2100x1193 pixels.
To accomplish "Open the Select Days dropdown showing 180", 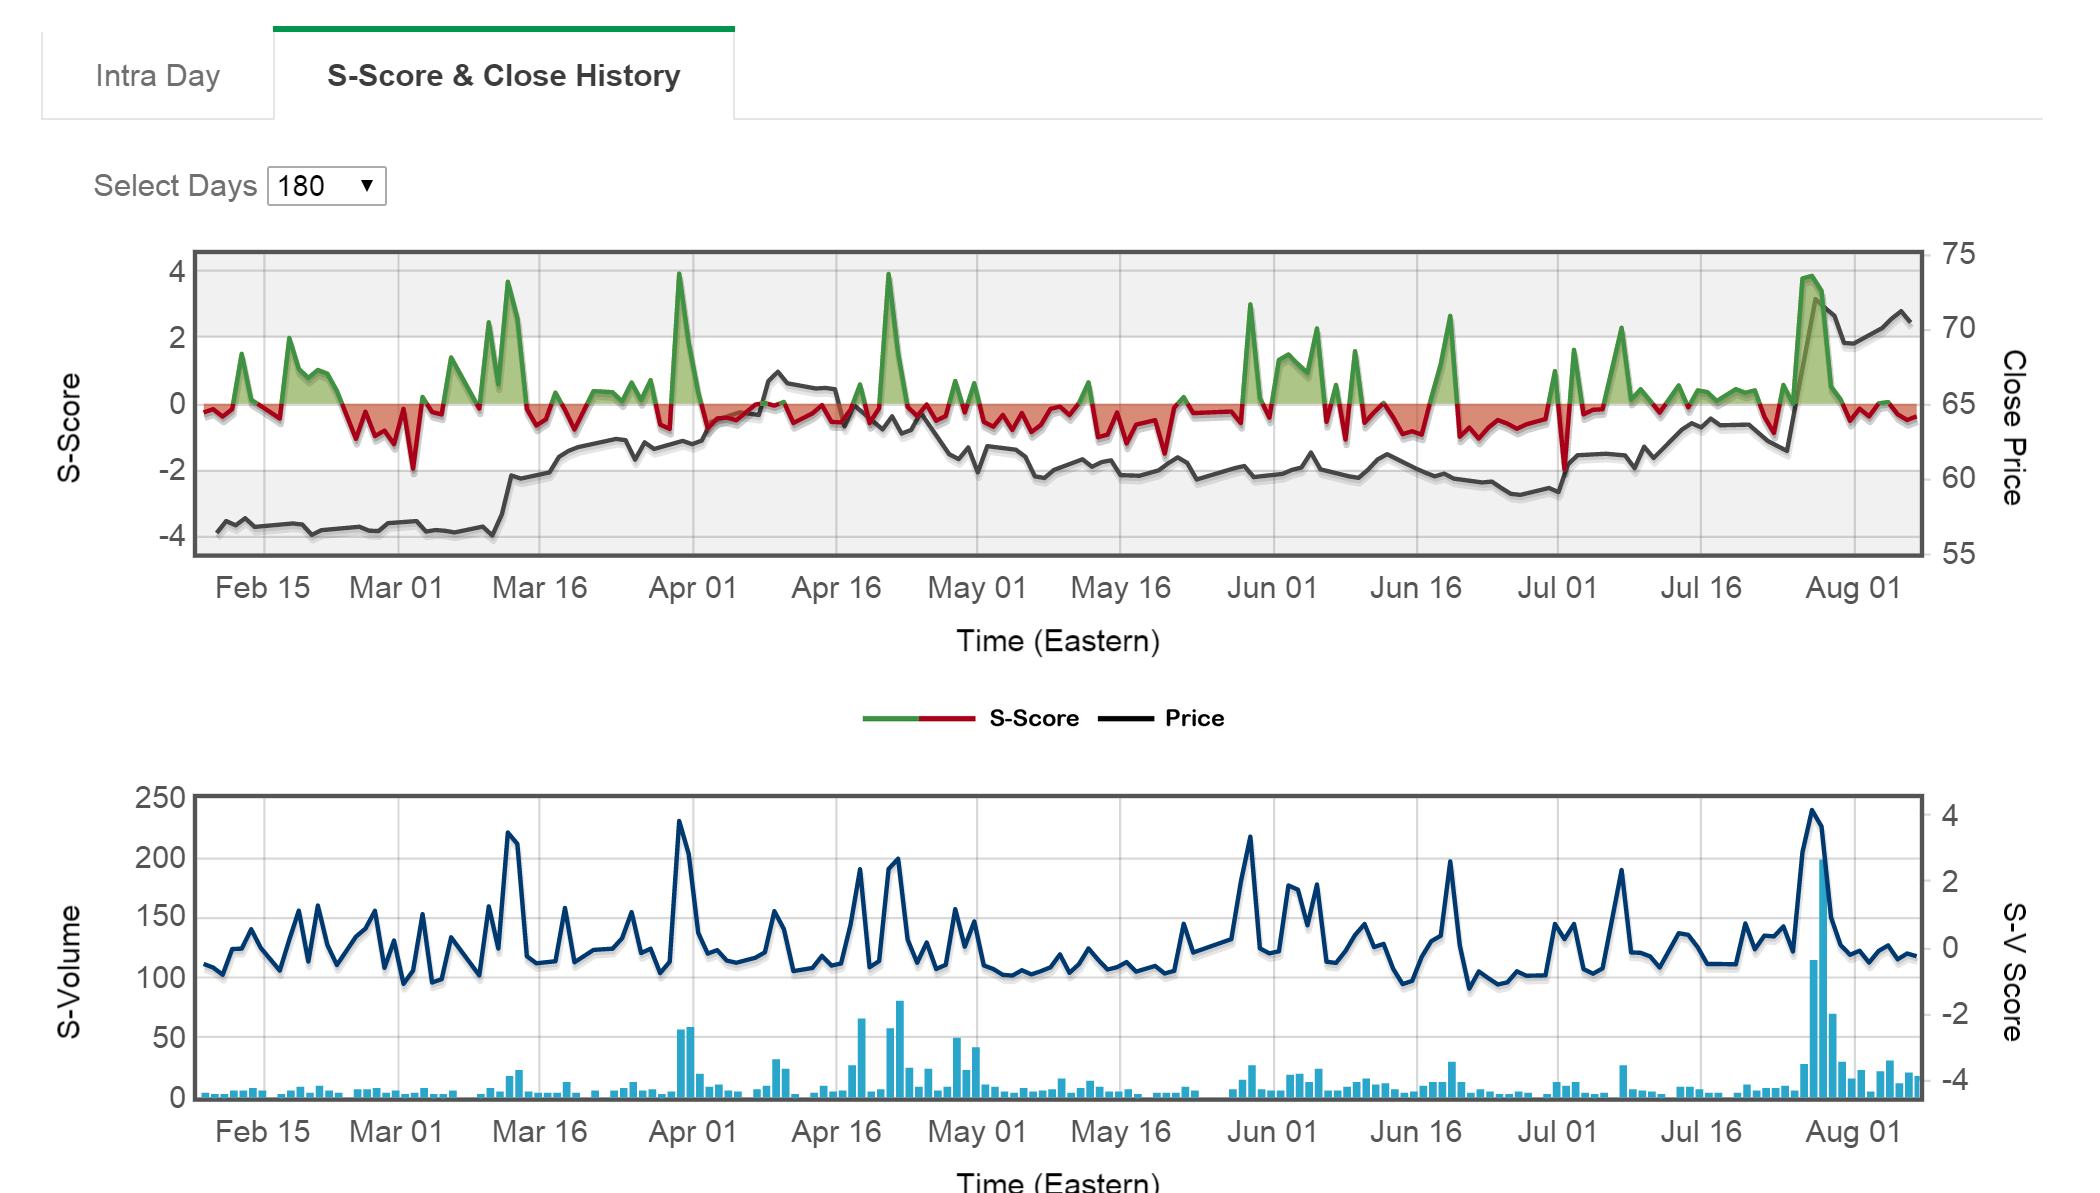I will coord(327,186).
